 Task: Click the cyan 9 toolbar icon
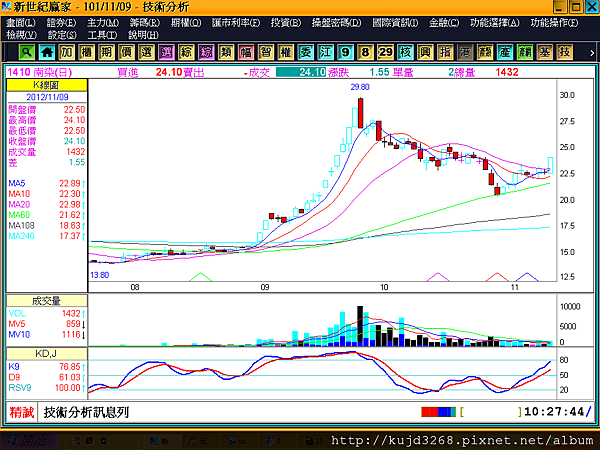coord(345,52)
